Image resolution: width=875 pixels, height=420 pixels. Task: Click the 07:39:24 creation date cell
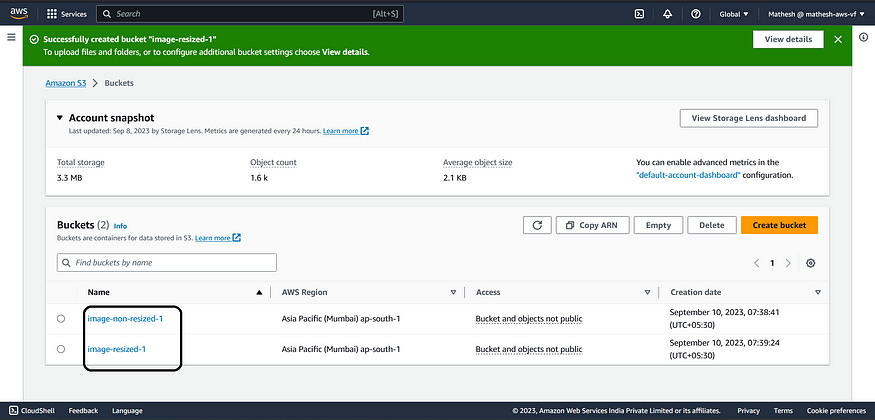coord(724,349)
